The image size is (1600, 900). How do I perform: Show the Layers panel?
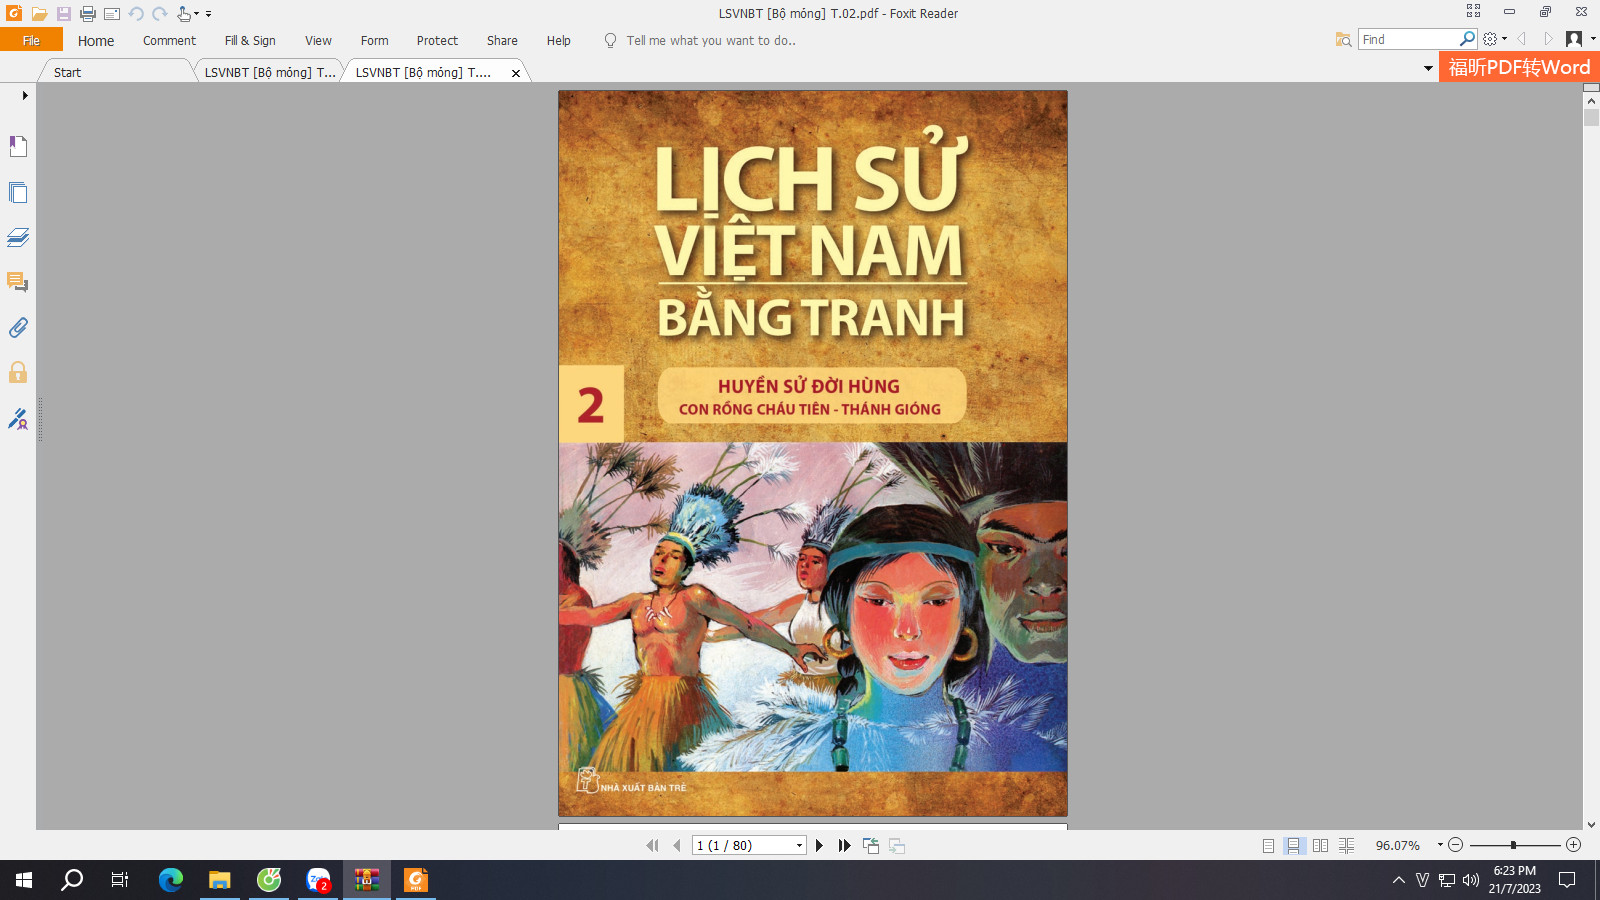pyautogui.click(x=18, y=237)
